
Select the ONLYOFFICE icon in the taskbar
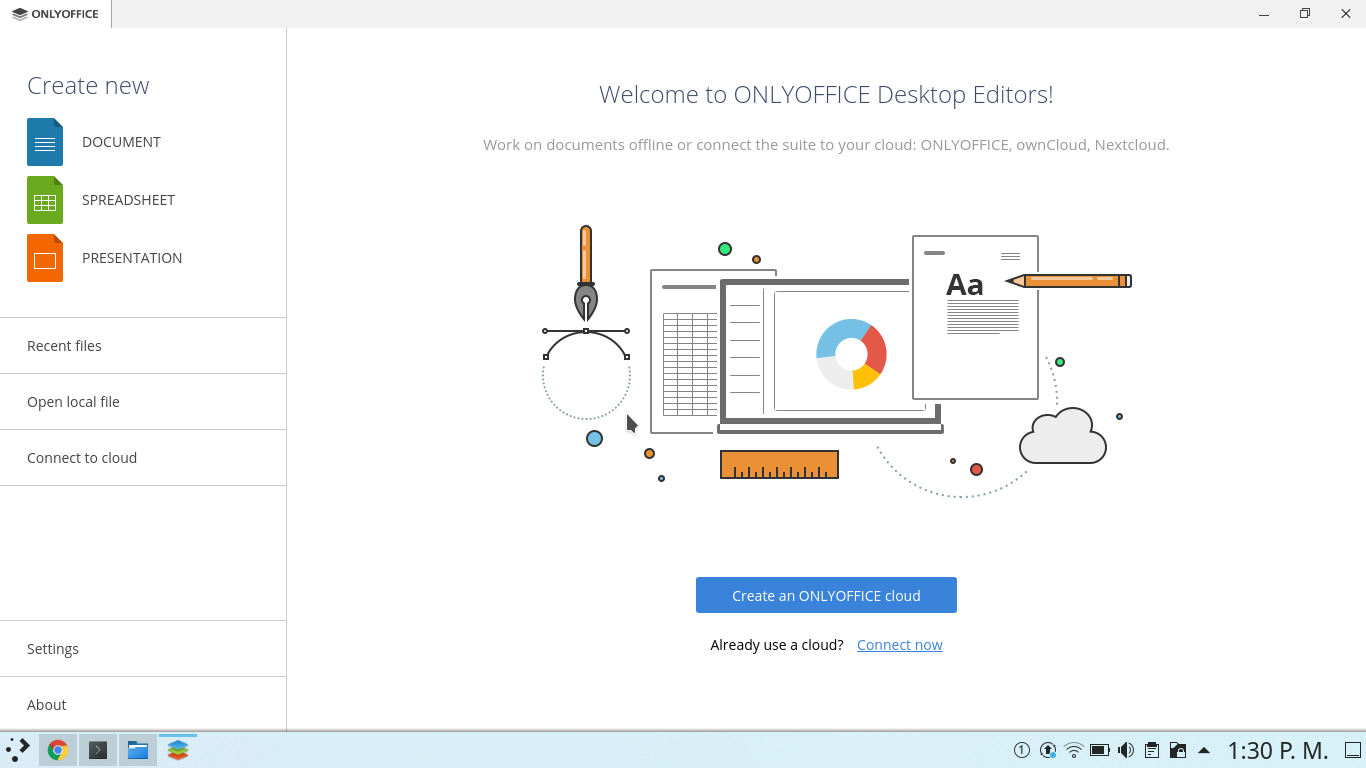tap(177, 749)
